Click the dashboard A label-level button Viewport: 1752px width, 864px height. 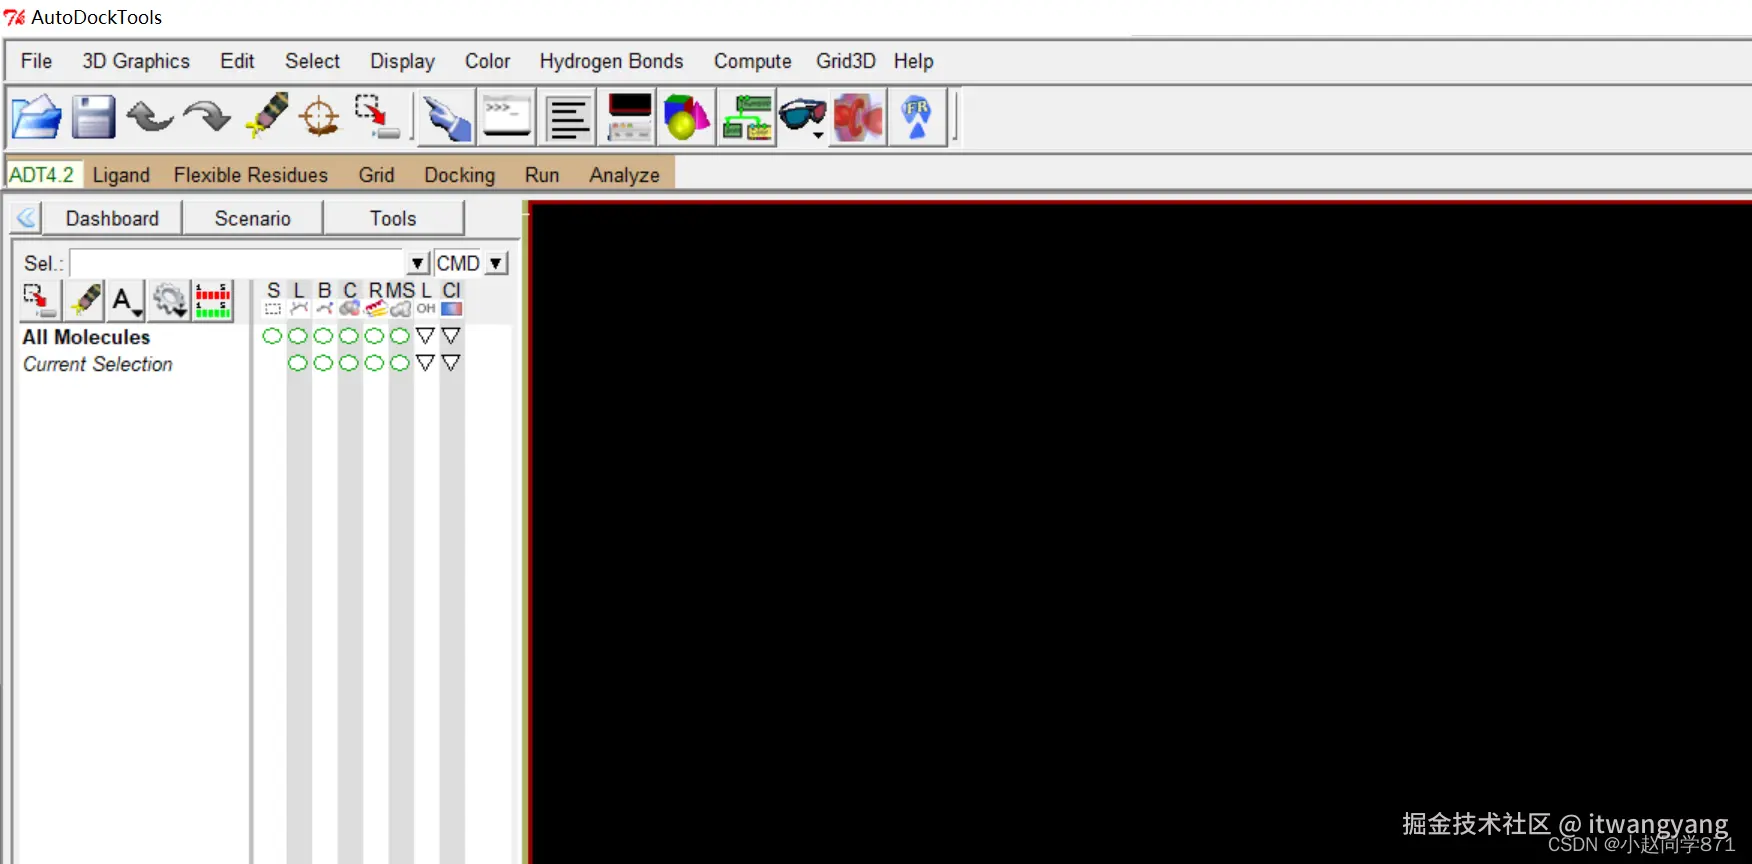point(126,300)
